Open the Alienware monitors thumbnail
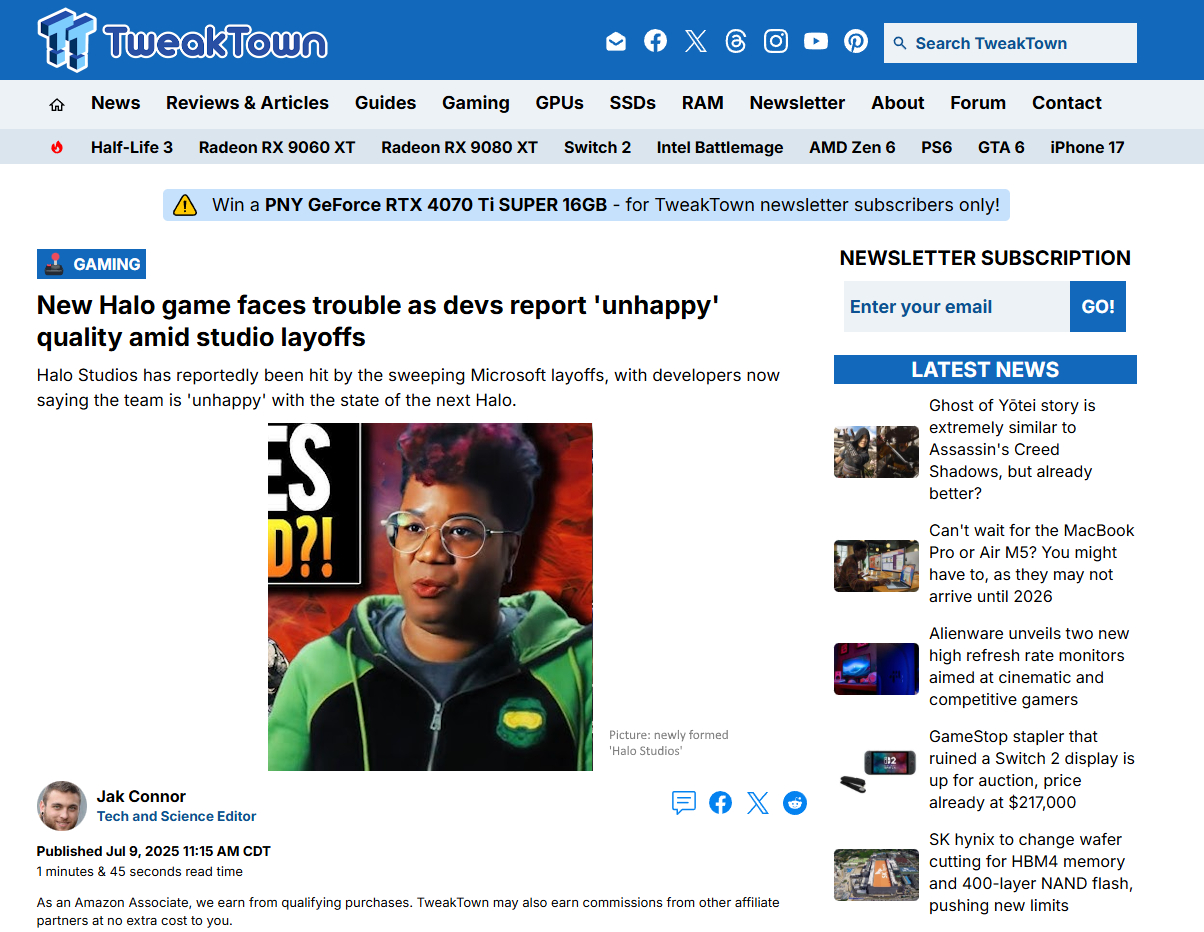1204x932 pixels. coord(876,669)
